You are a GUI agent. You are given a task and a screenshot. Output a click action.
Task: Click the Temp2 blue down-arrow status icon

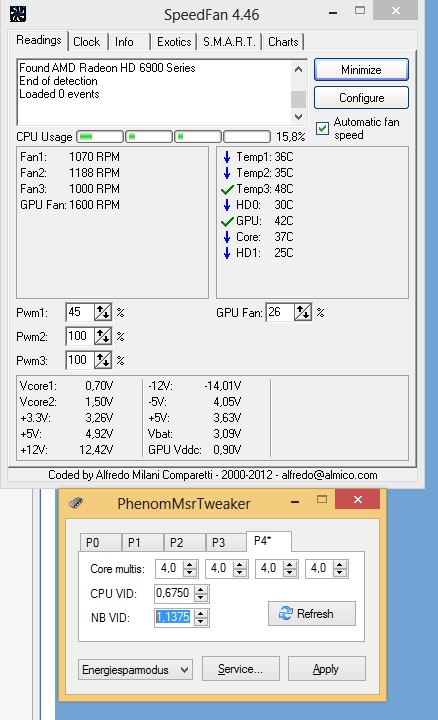[x=227, y=173]
